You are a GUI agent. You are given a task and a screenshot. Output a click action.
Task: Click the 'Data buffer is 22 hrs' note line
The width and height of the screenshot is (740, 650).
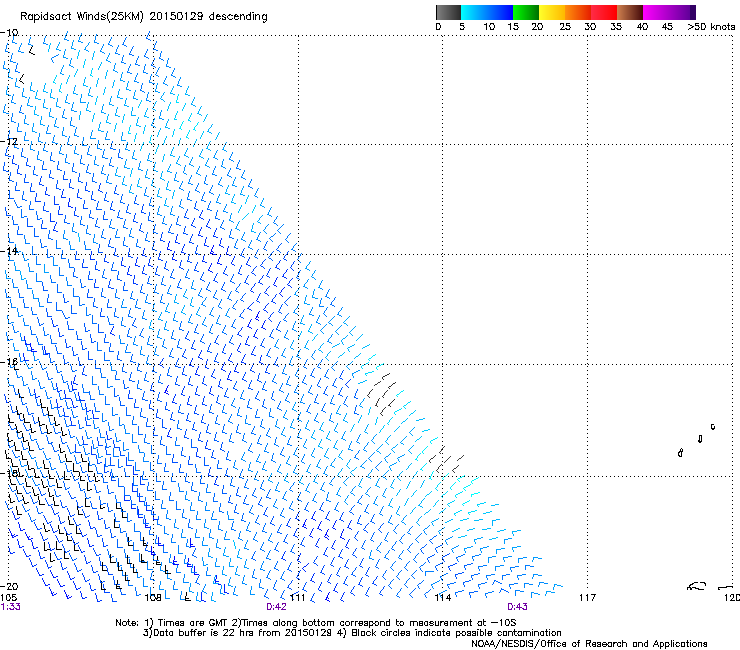coord(352,633)
